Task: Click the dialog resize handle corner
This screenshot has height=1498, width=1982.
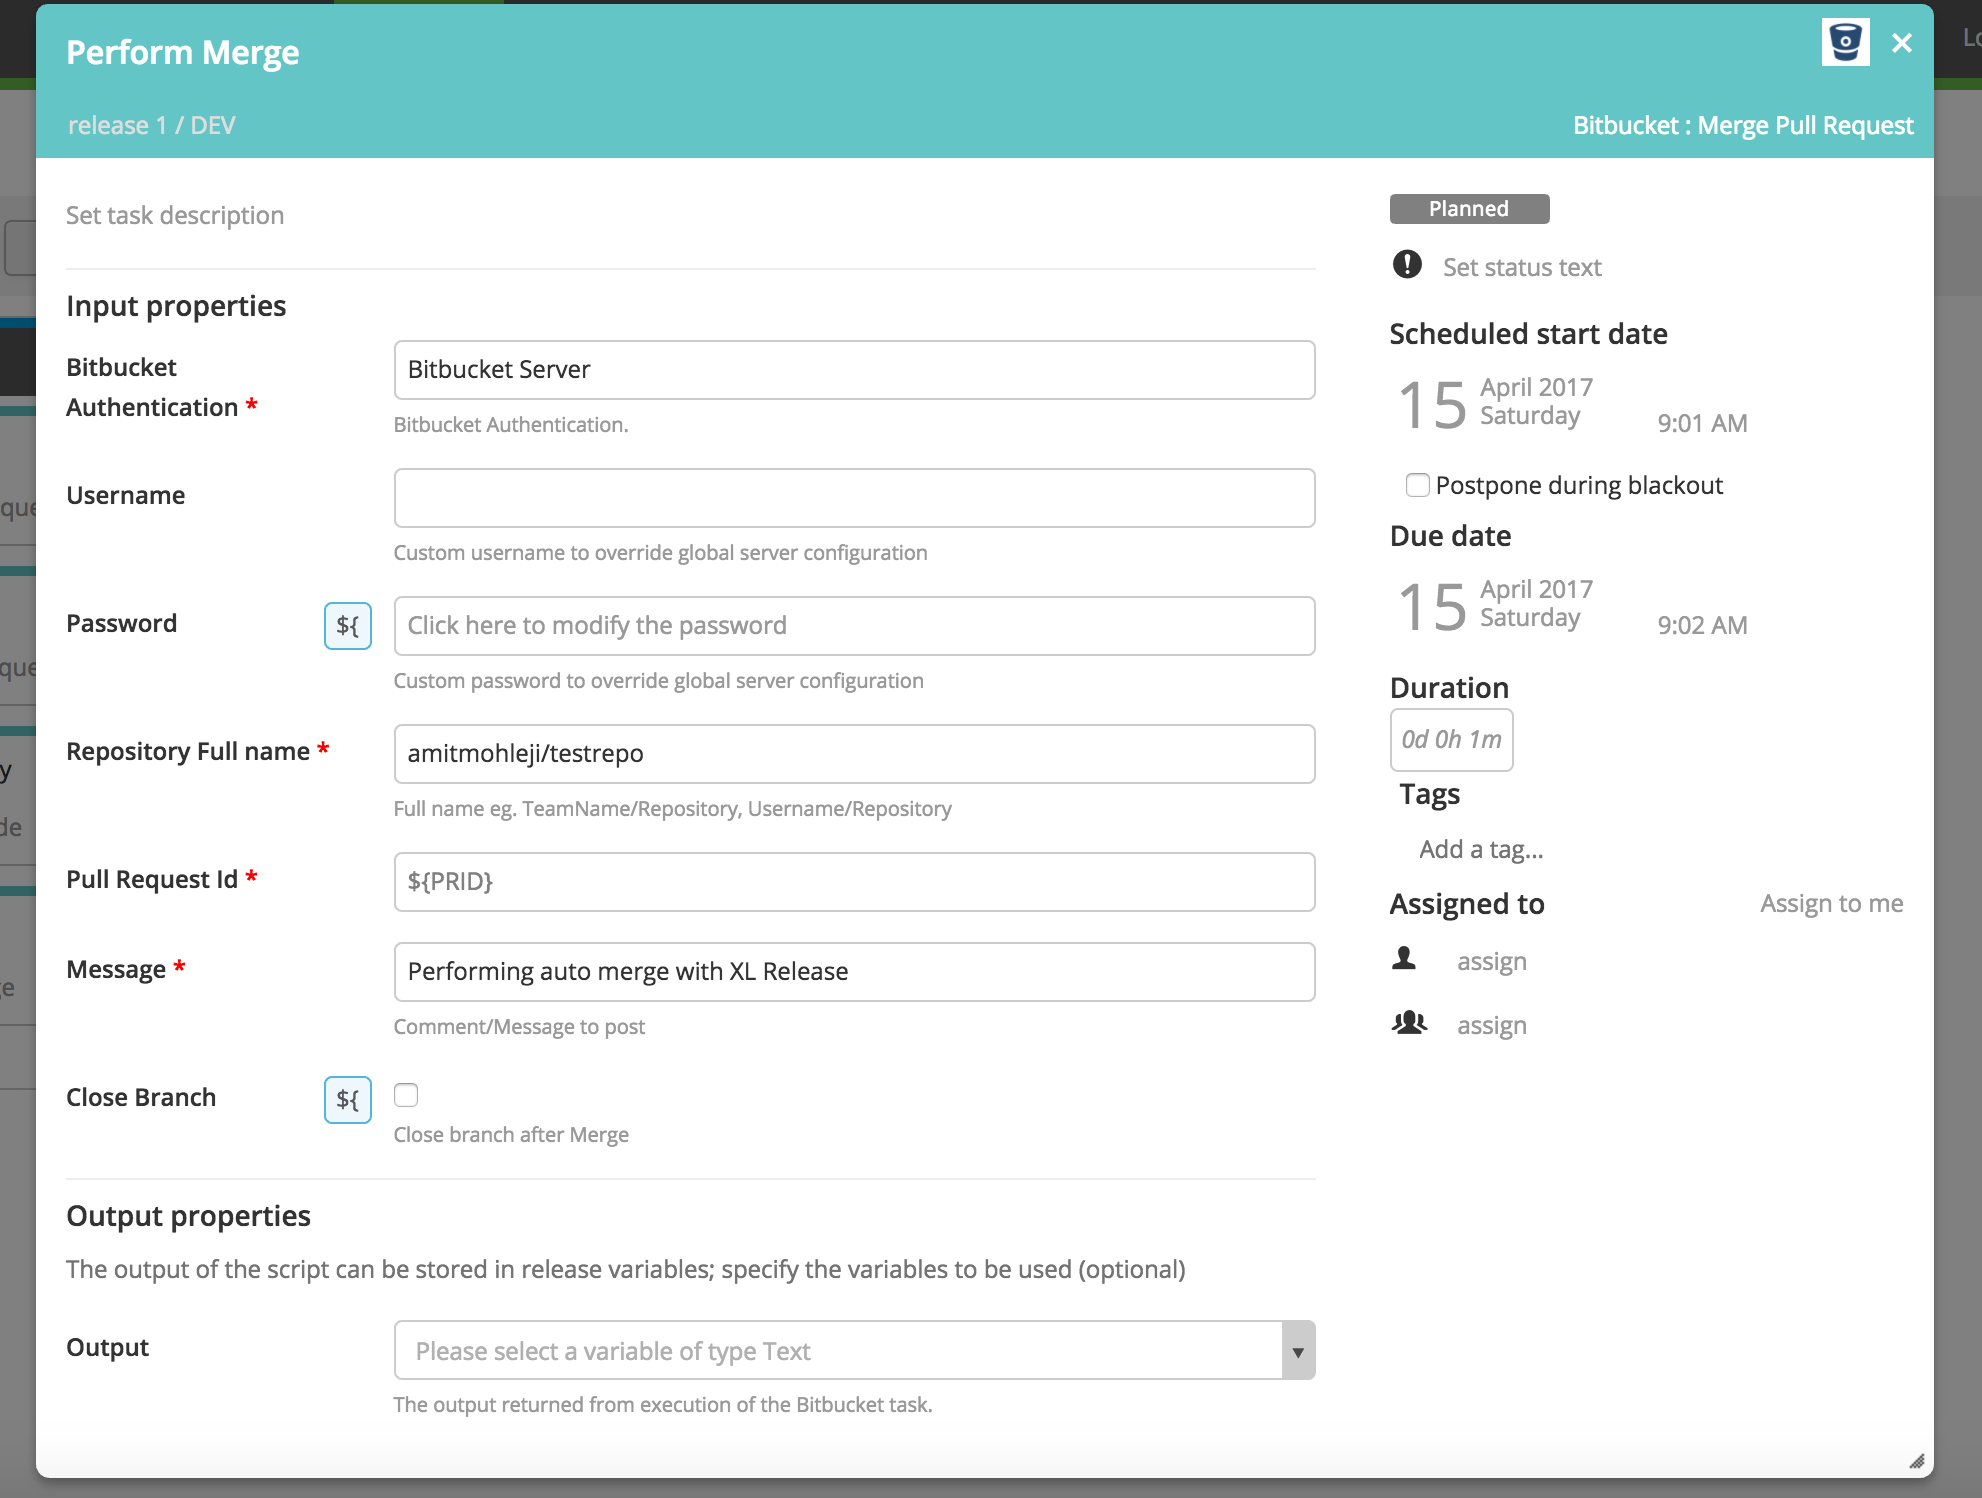Action: [x=1916, y=1461]
